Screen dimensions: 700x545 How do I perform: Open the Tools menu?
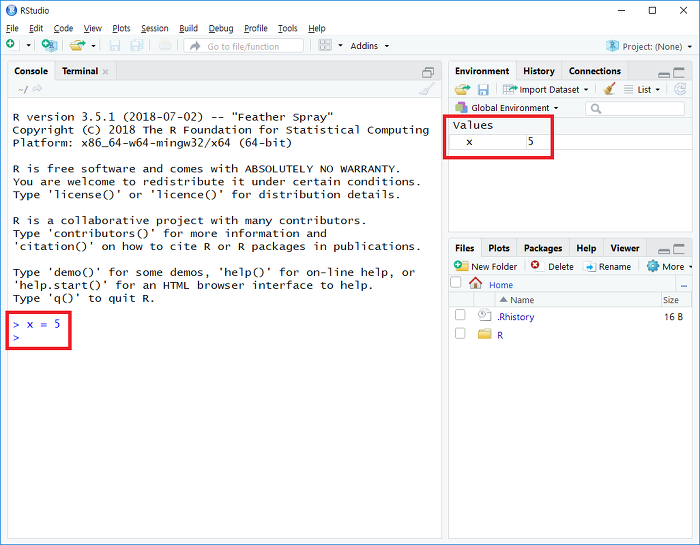coord(288,28)
